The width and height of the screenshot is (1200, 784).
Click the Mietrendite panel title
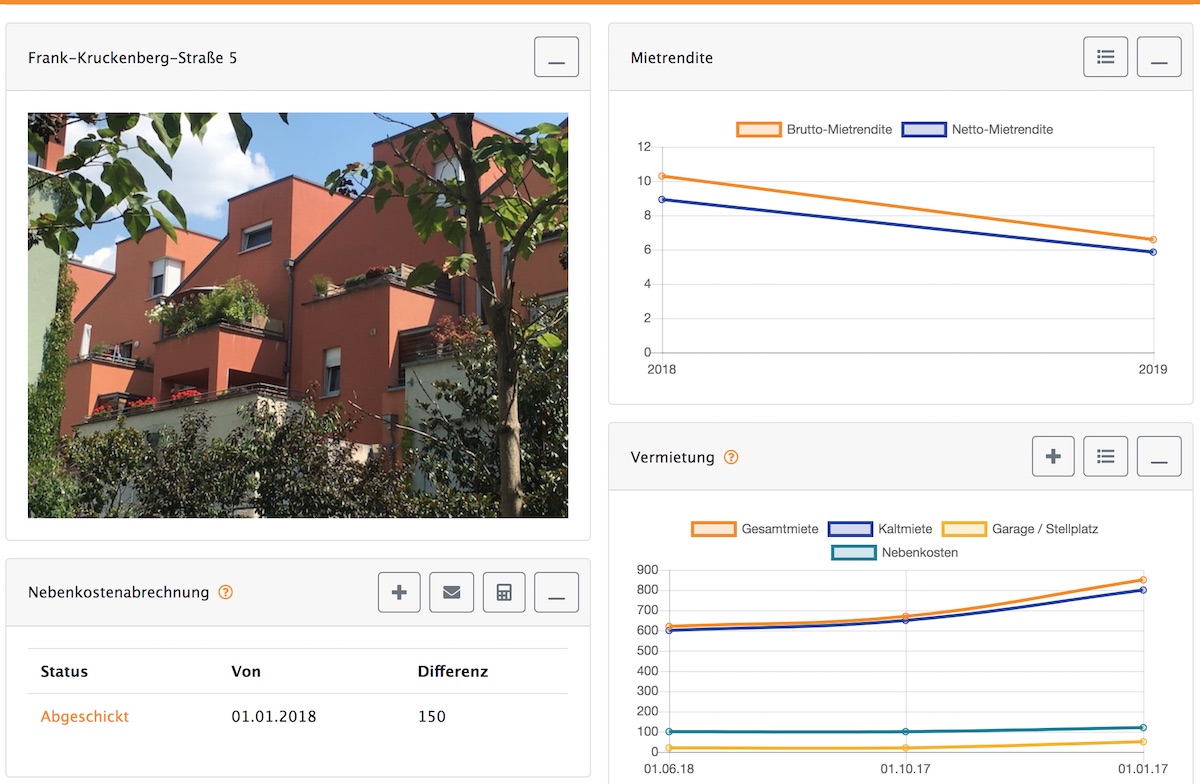[672, 58]
